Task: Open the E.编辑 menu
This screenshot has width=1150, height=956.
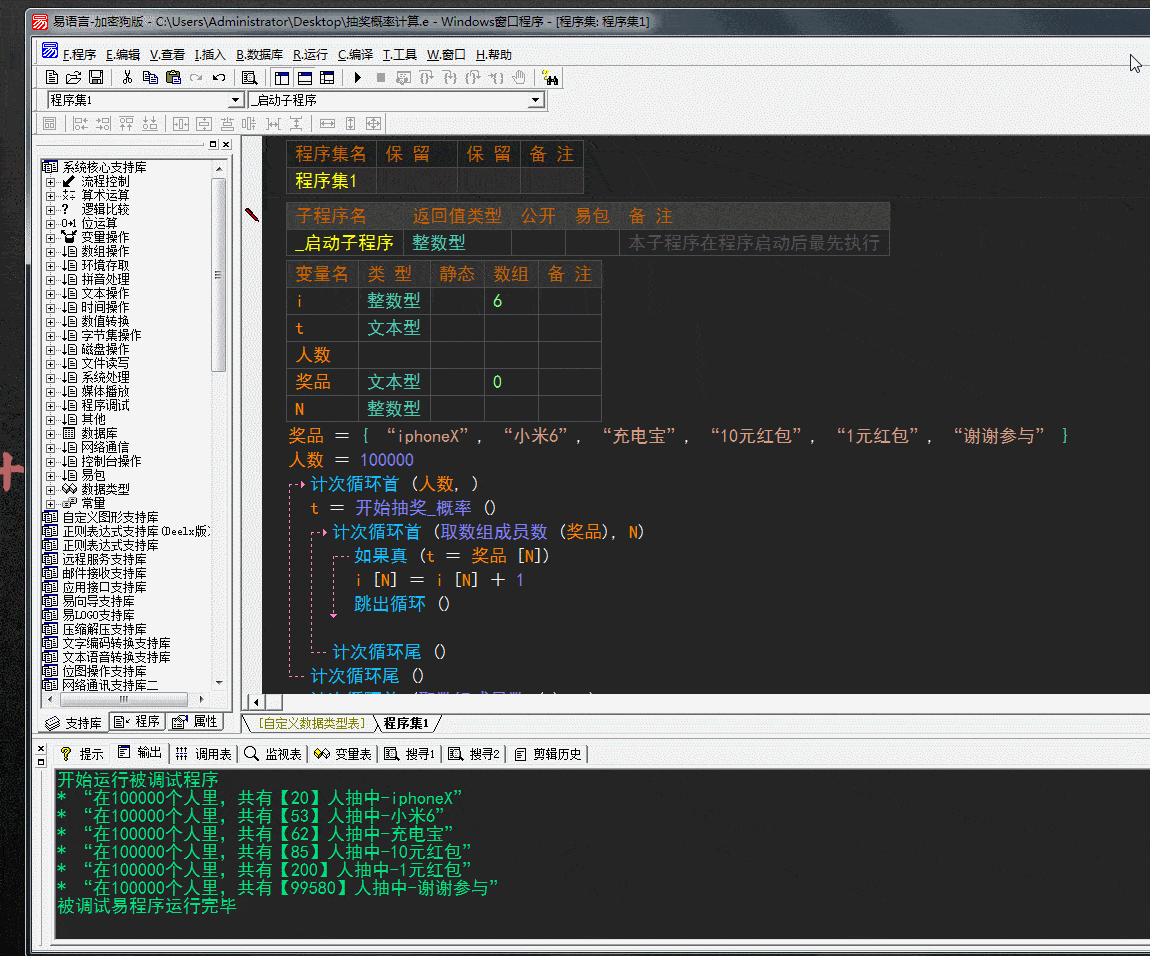Action: [122, 55]
